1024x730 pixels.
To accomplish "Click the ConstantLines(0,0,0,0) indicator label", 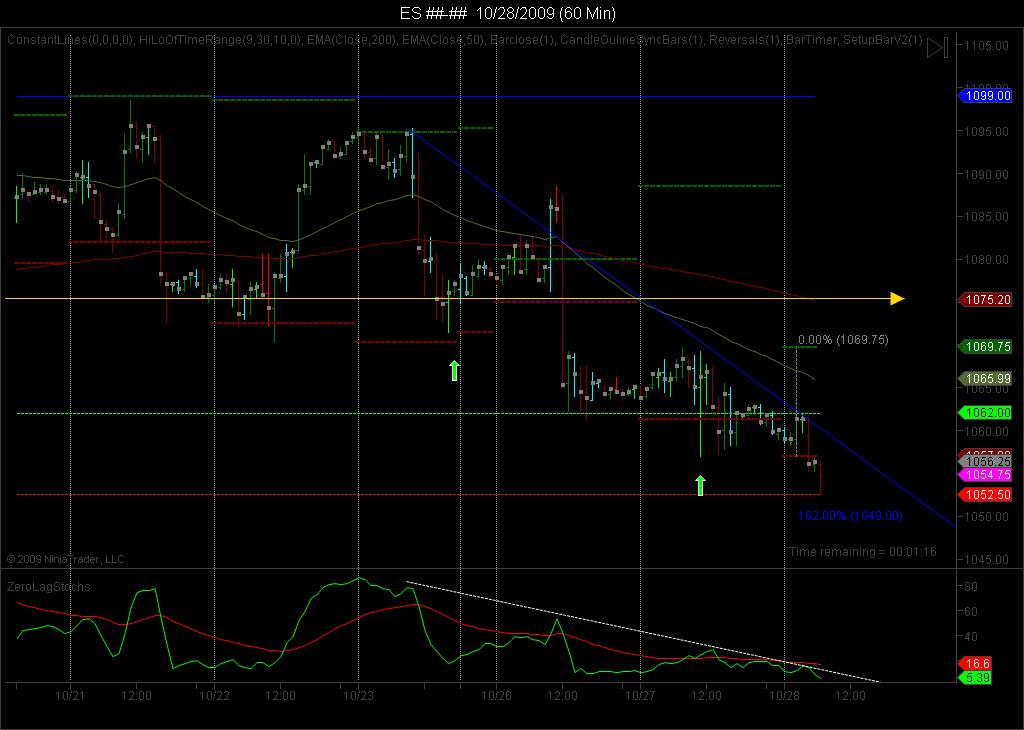I will (x=70, y=40).
